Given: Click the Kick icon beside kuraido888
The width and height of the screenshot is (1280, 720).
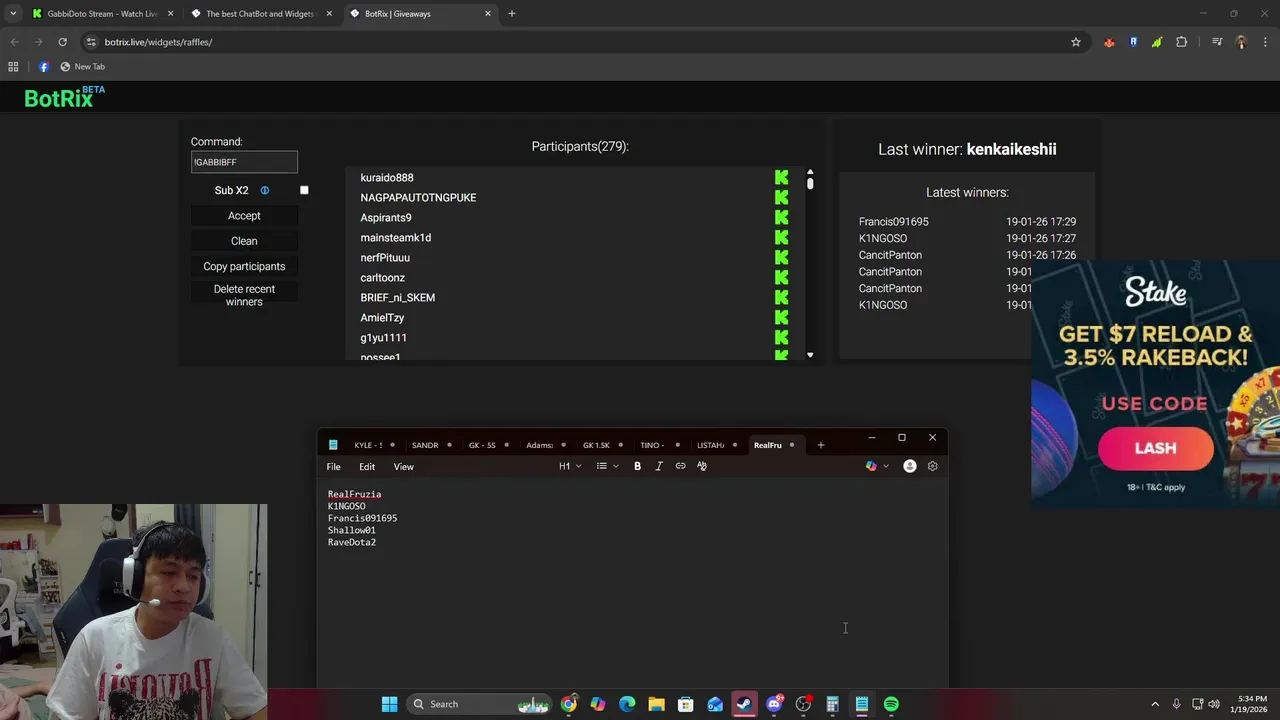Looking at the screenshot, I should pyautogui.click(x=781, y=177).
